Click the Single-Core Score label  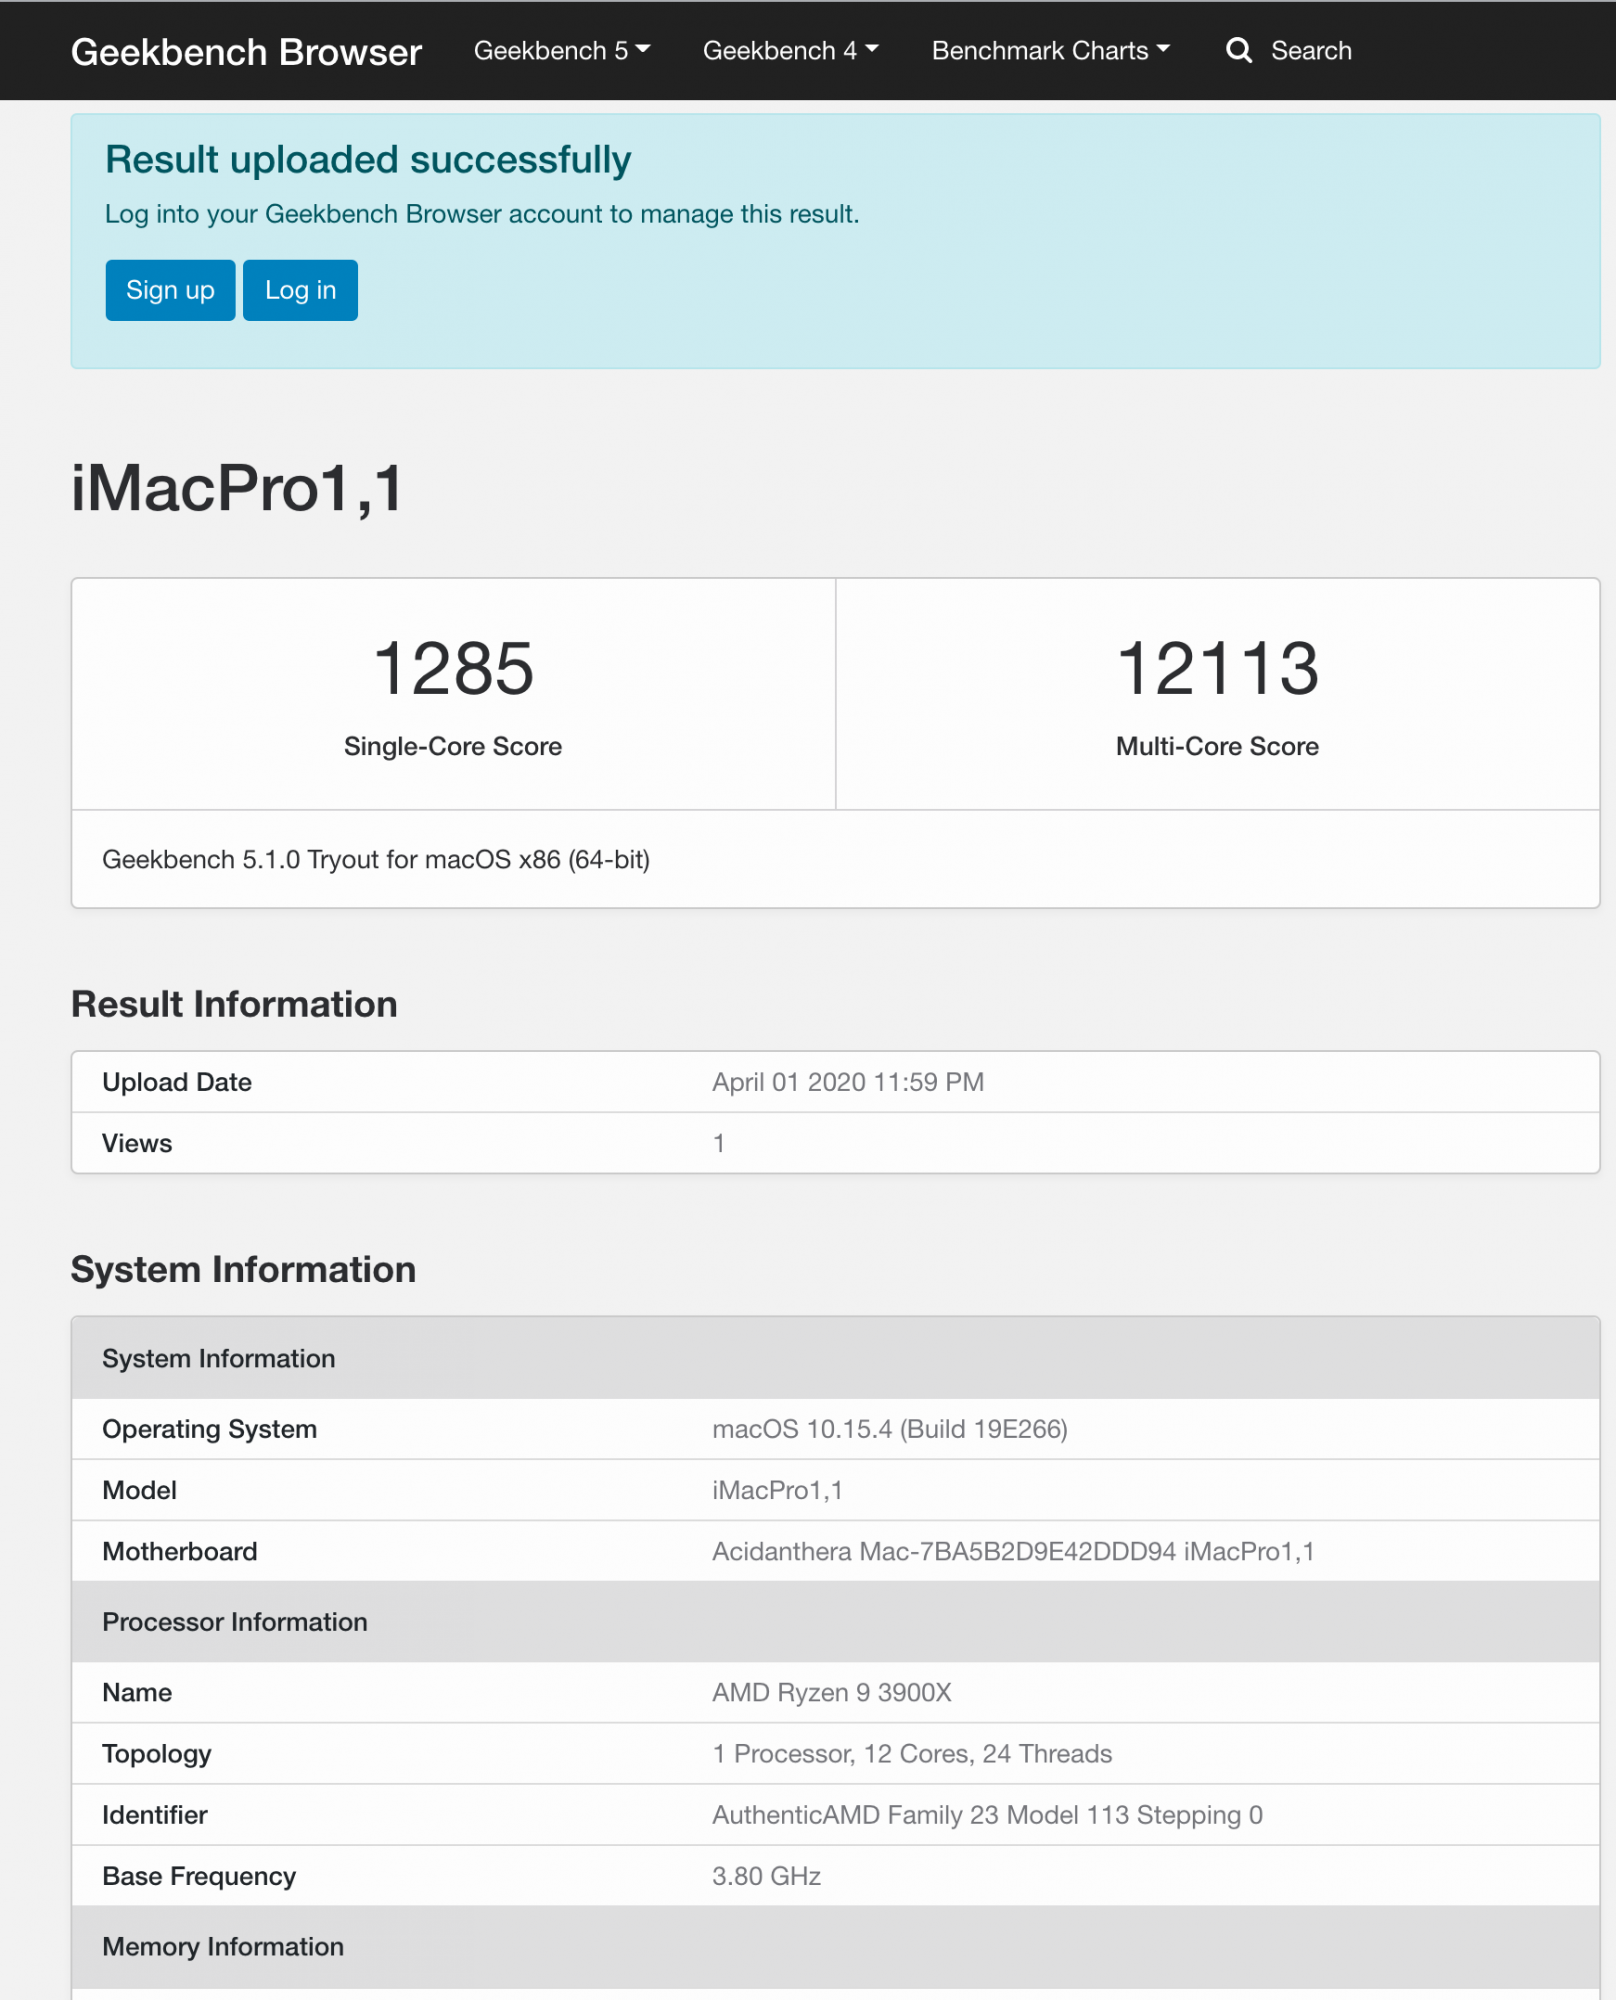click(453, 746)
